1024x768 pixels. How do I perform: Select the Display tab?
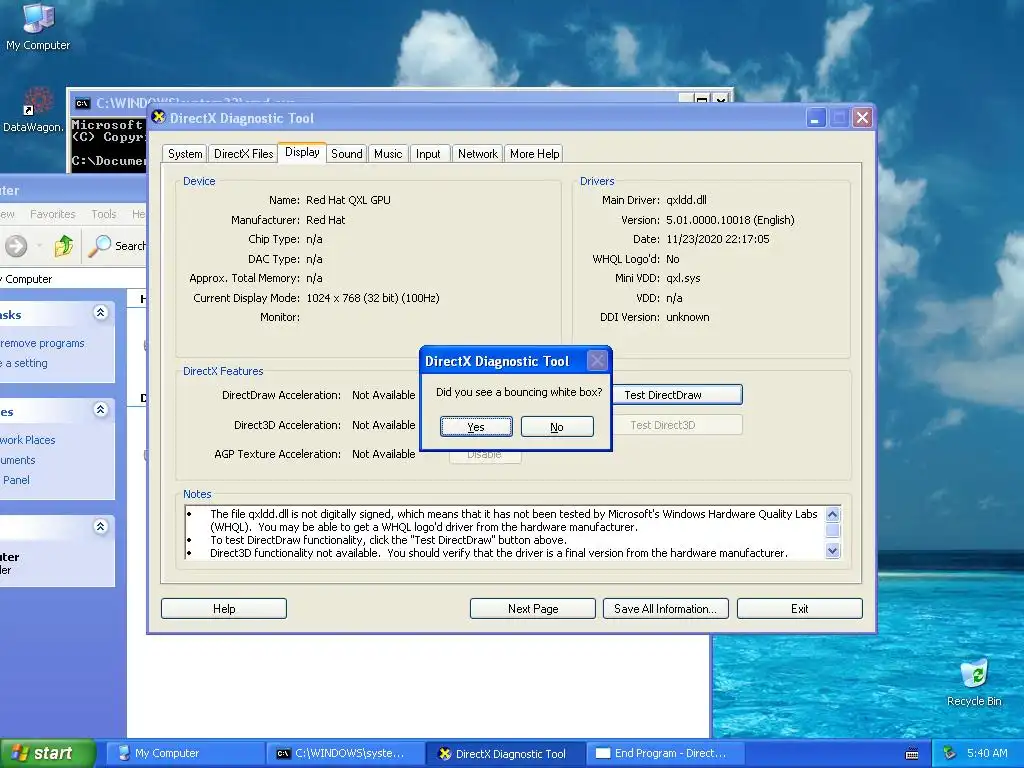click(x=302, y=152)
